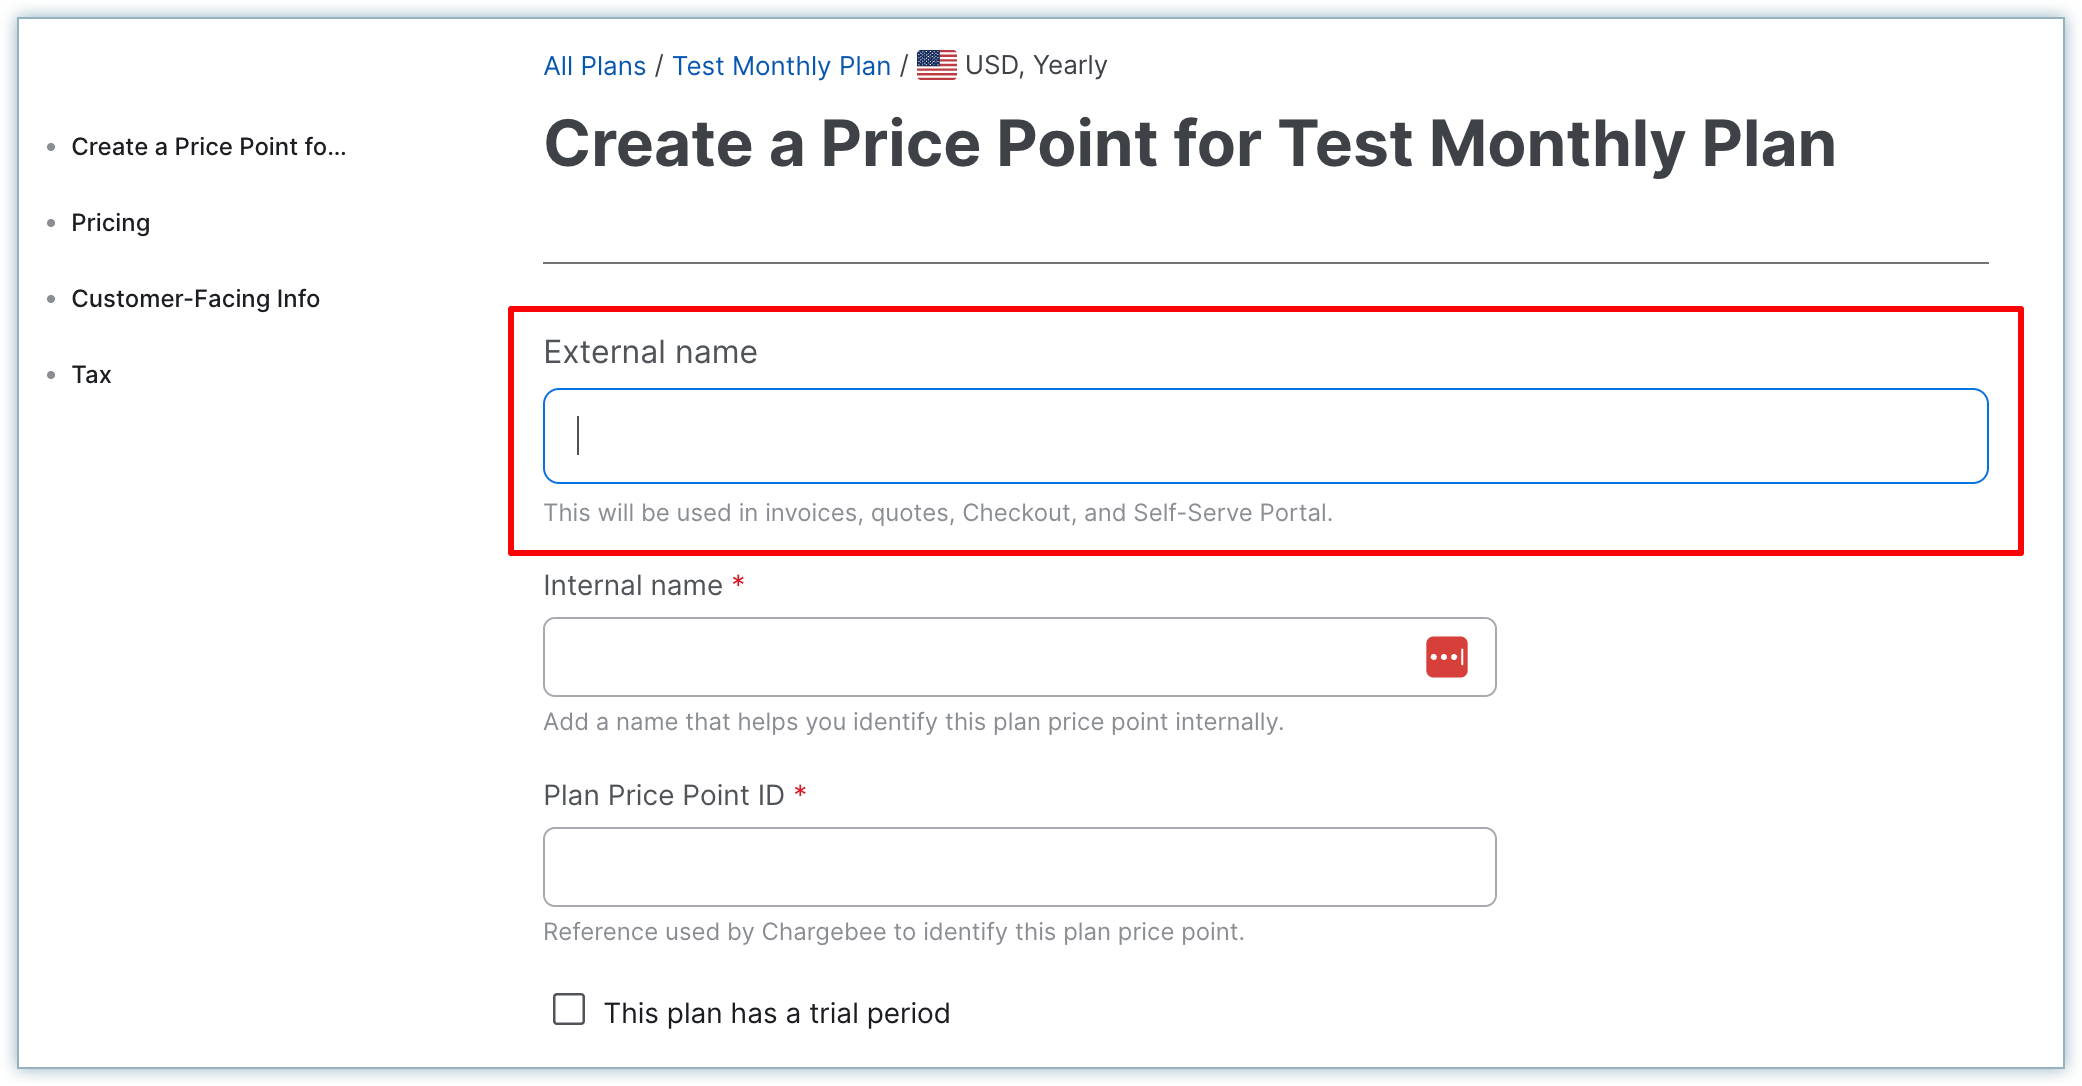Click the Chargebee reference helper text

[893, 932]
